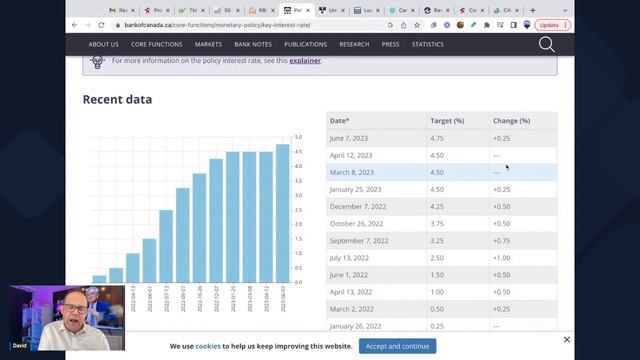Click the lightbulb icon beside the information note
This screenshot has height=360, width=640.
[x=97, y=62]
